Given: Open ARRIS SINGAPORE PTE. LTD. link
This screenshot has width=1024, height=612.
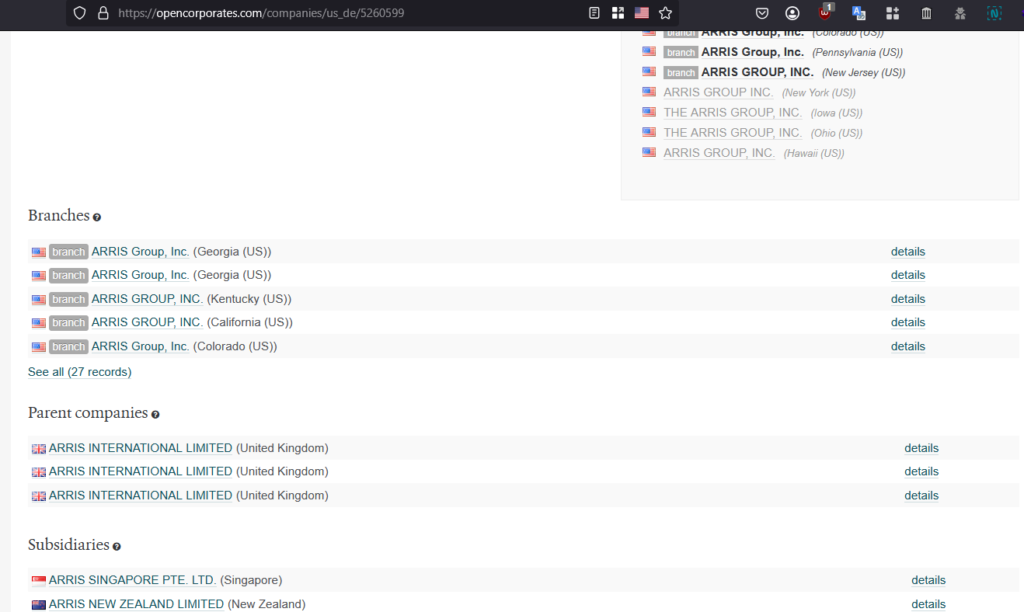Looking at the screenshot, I should tap(132, 580).
